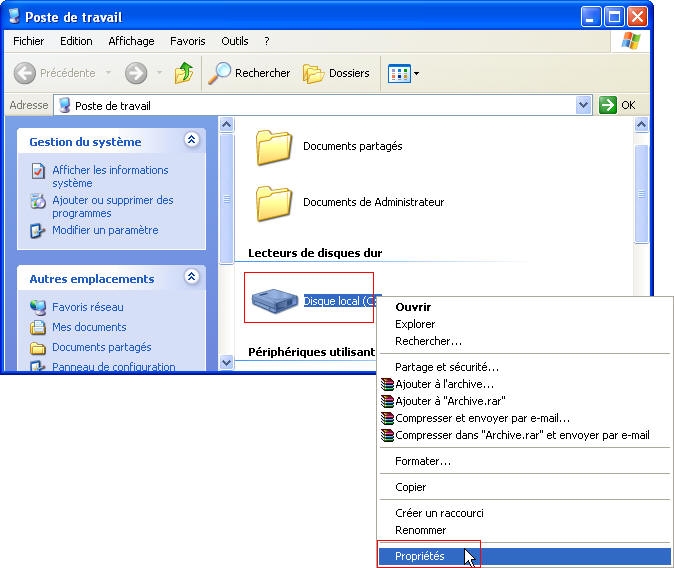The width and height of the screenshot is (674, 568).
Task: Click WinRAR icon beside Compresser et envoyer par e-mail...
Action: [x=387, y=418]
